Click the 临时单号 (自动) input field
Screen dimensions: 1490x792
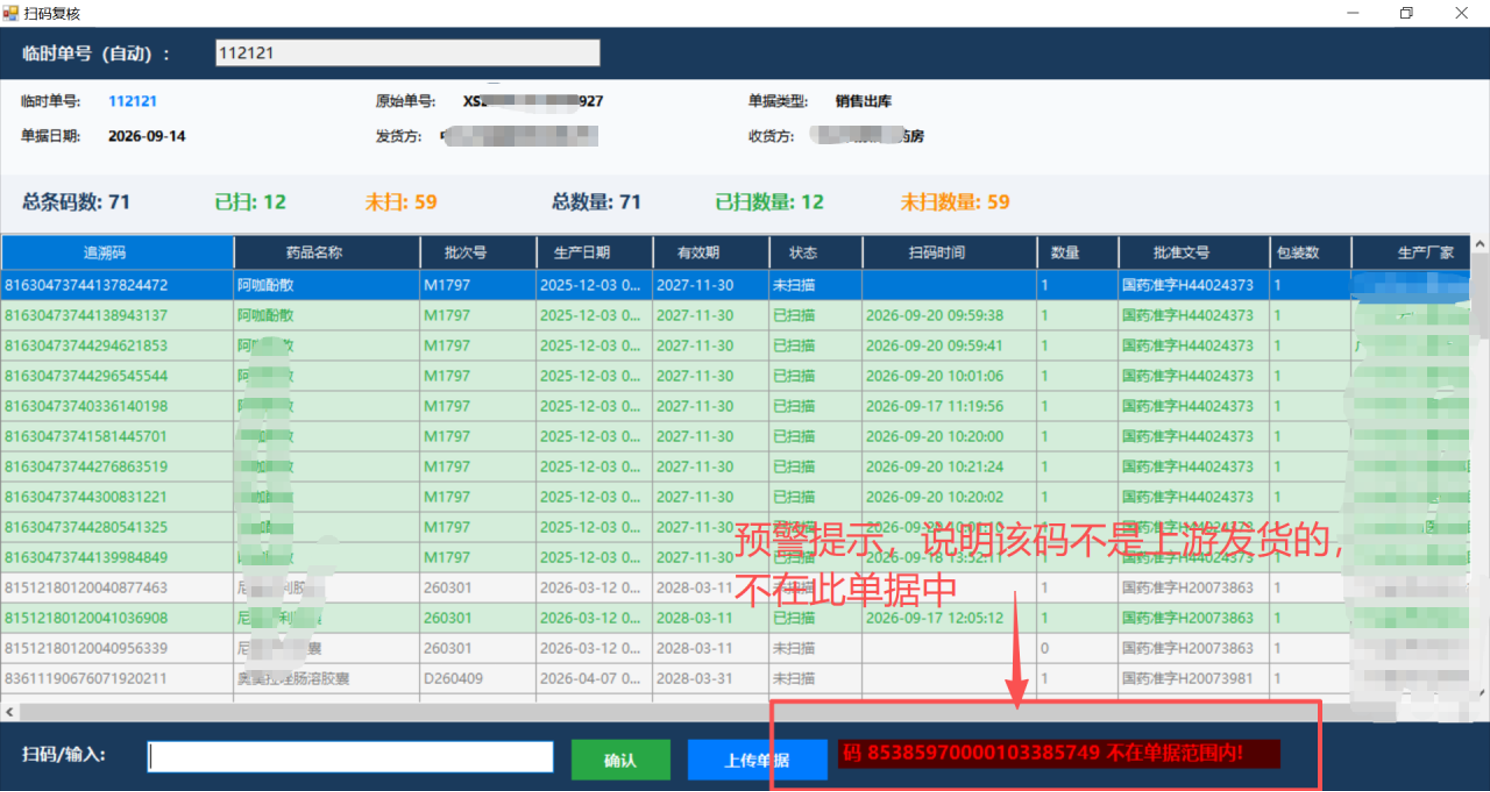pos(407,53)
